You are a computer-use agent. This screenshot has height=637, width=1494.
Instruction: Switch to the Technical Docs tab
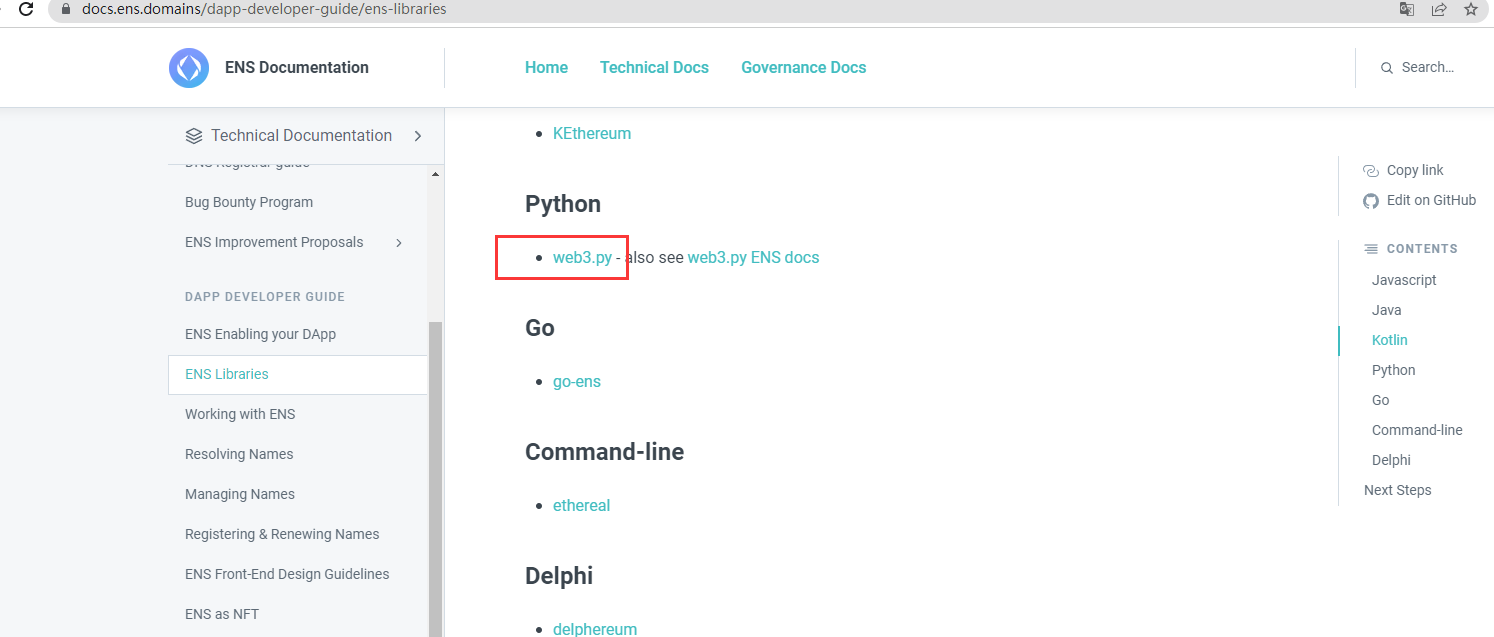pyautogui.click(x=654, y=67)
